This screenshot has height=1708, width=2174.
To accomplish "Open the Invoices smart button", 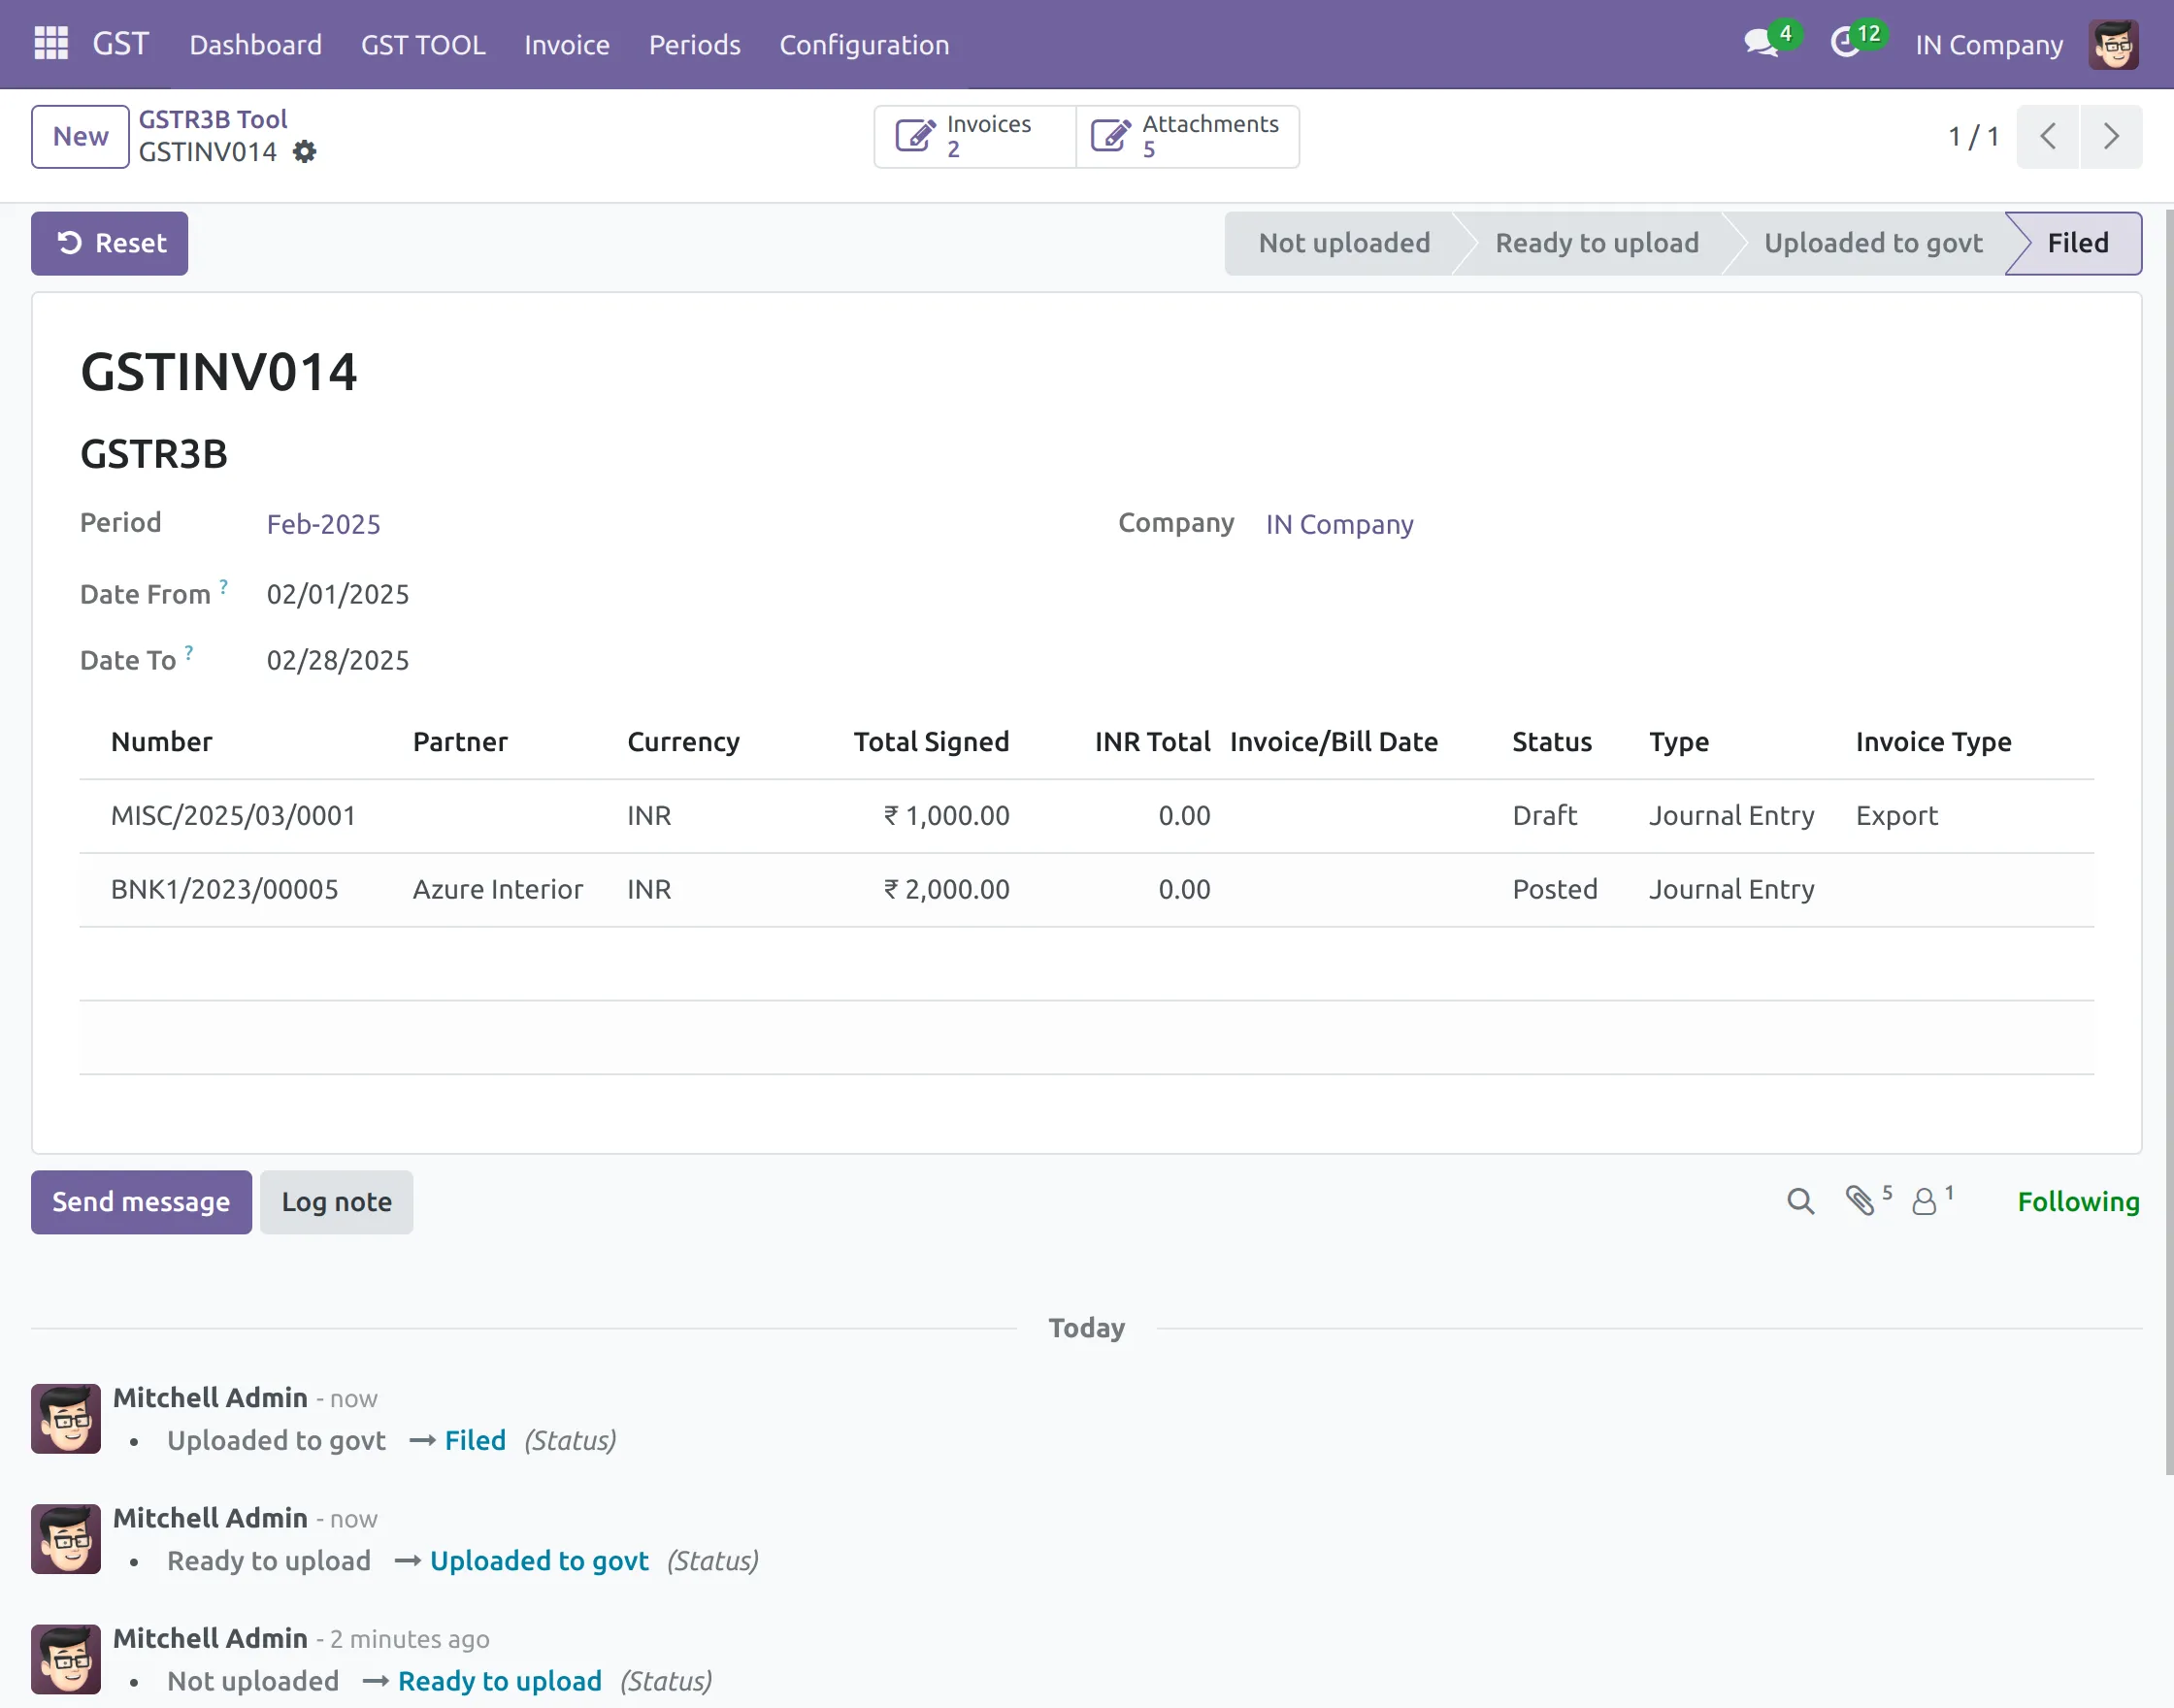I will click(x=974, y=136).
